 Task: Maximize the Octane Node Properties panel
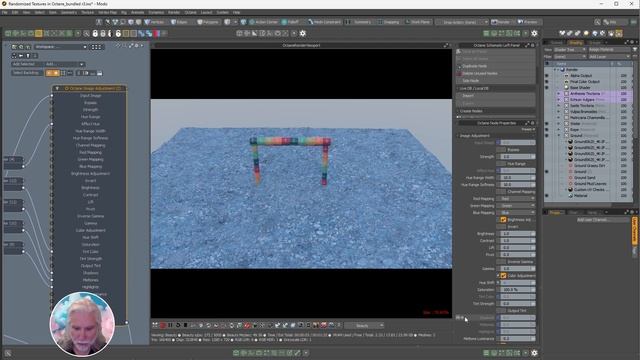coord(527,123)
